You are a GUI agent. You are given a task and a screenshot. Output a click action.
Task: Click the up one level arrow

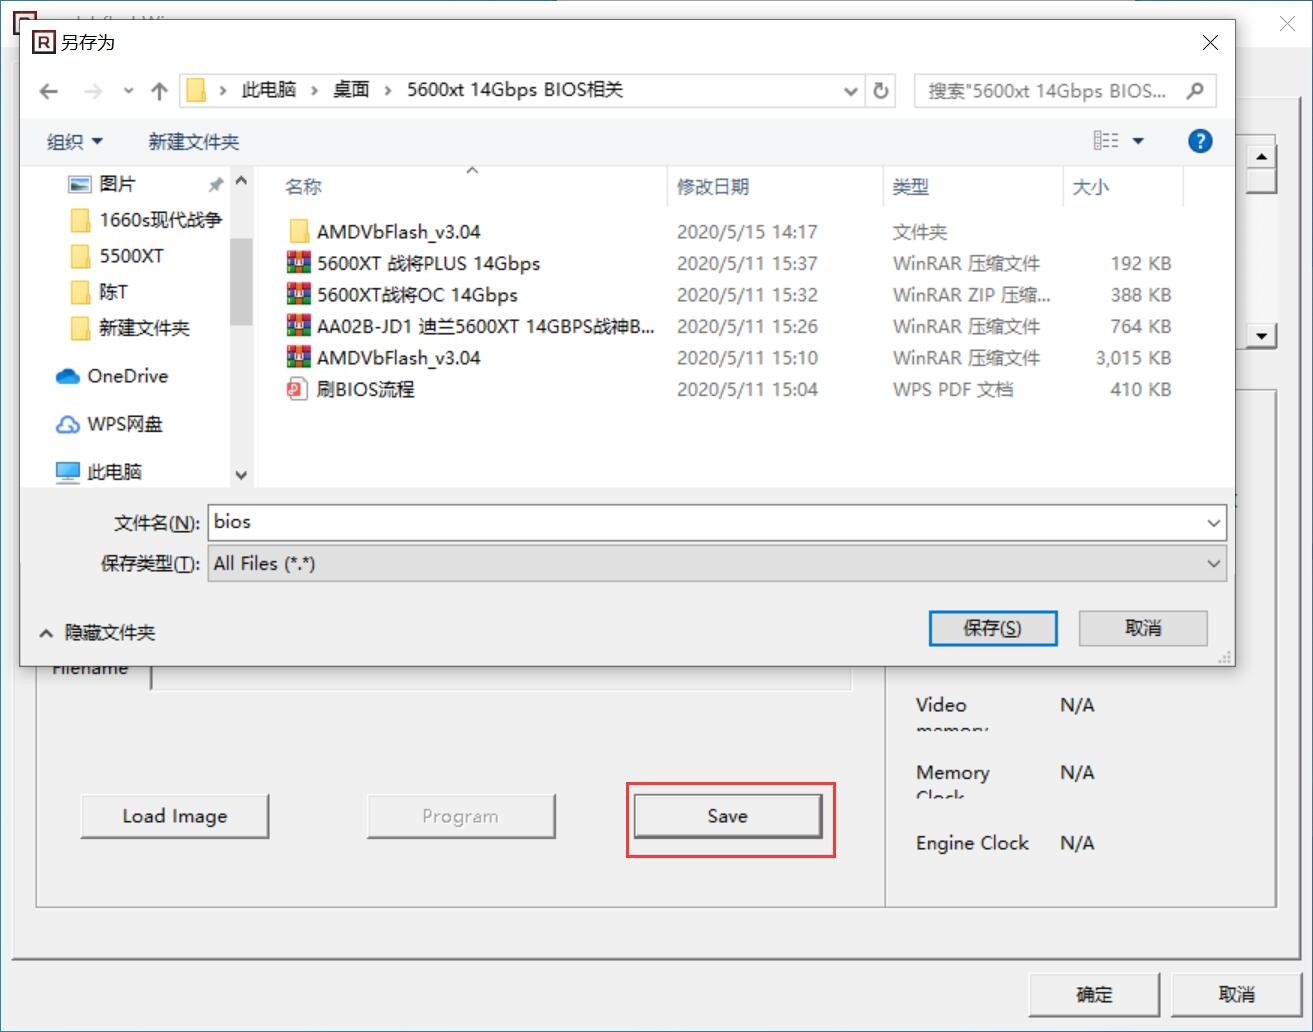click(159, 91)
